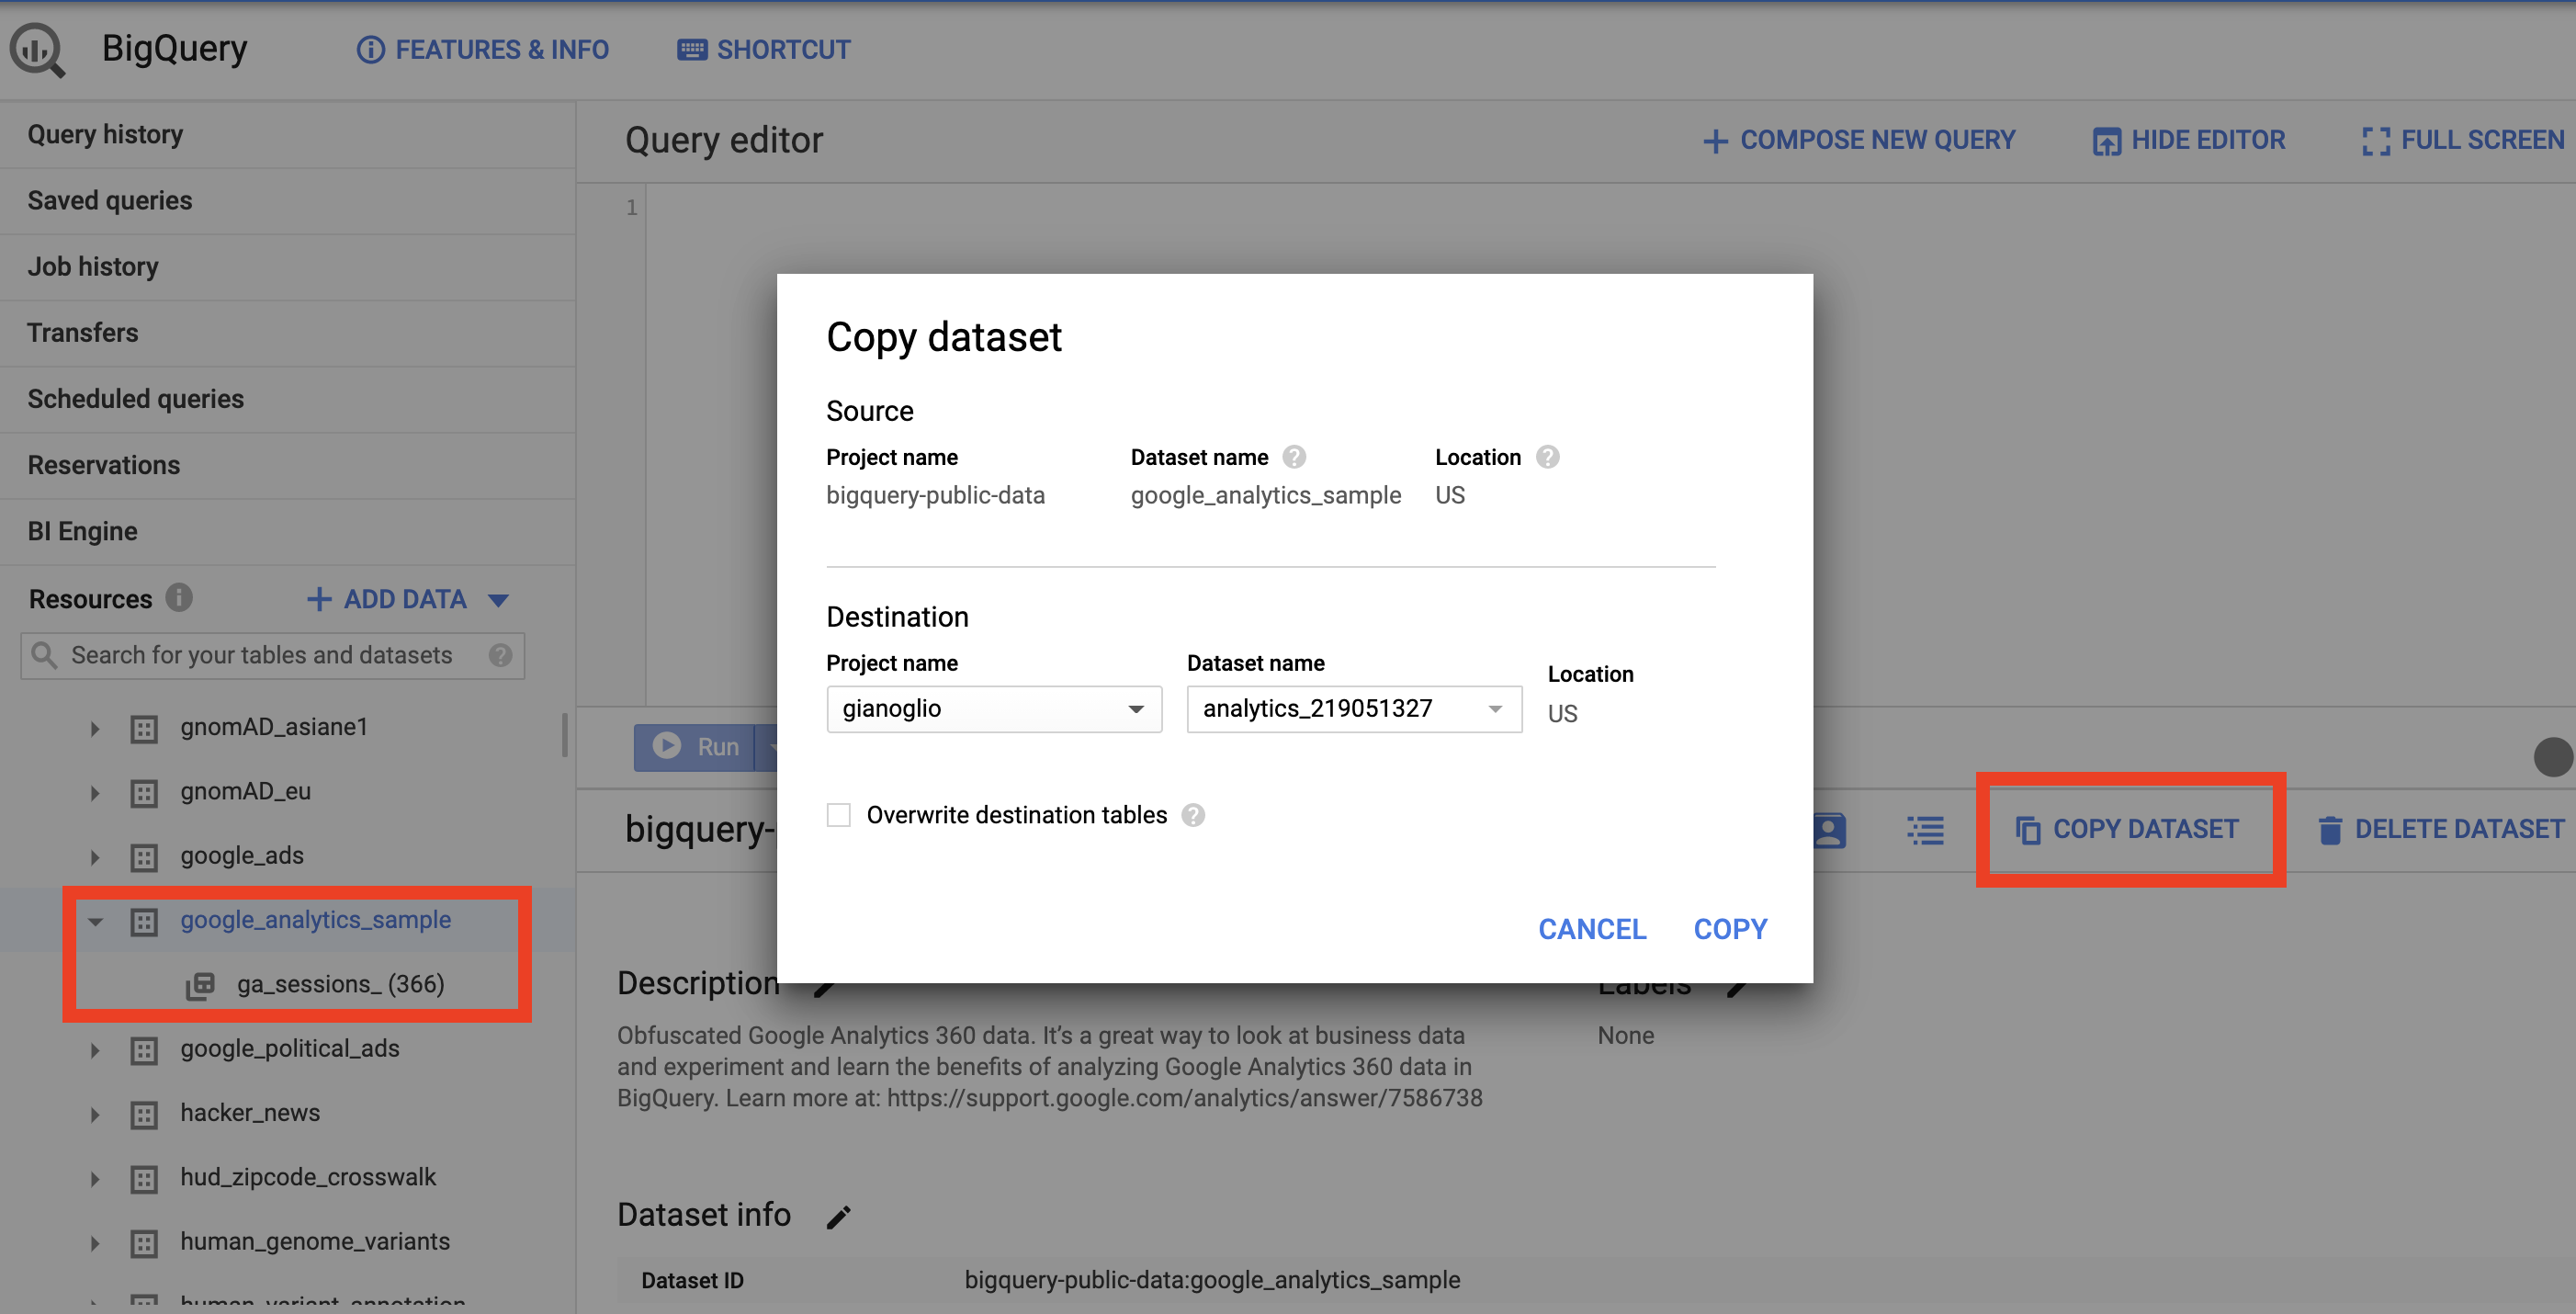Open BI Engine
2576x1314 pixels.
83,530
